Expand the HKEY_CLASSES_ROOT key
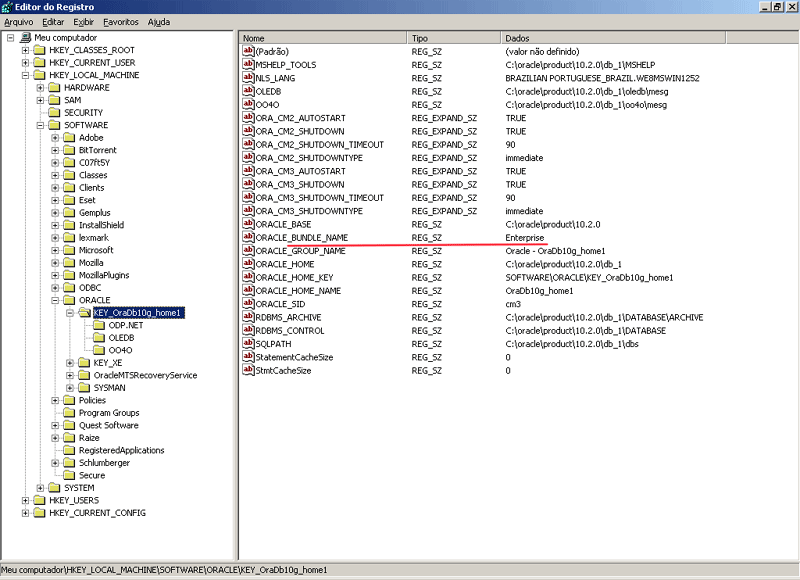 [25, 50]
